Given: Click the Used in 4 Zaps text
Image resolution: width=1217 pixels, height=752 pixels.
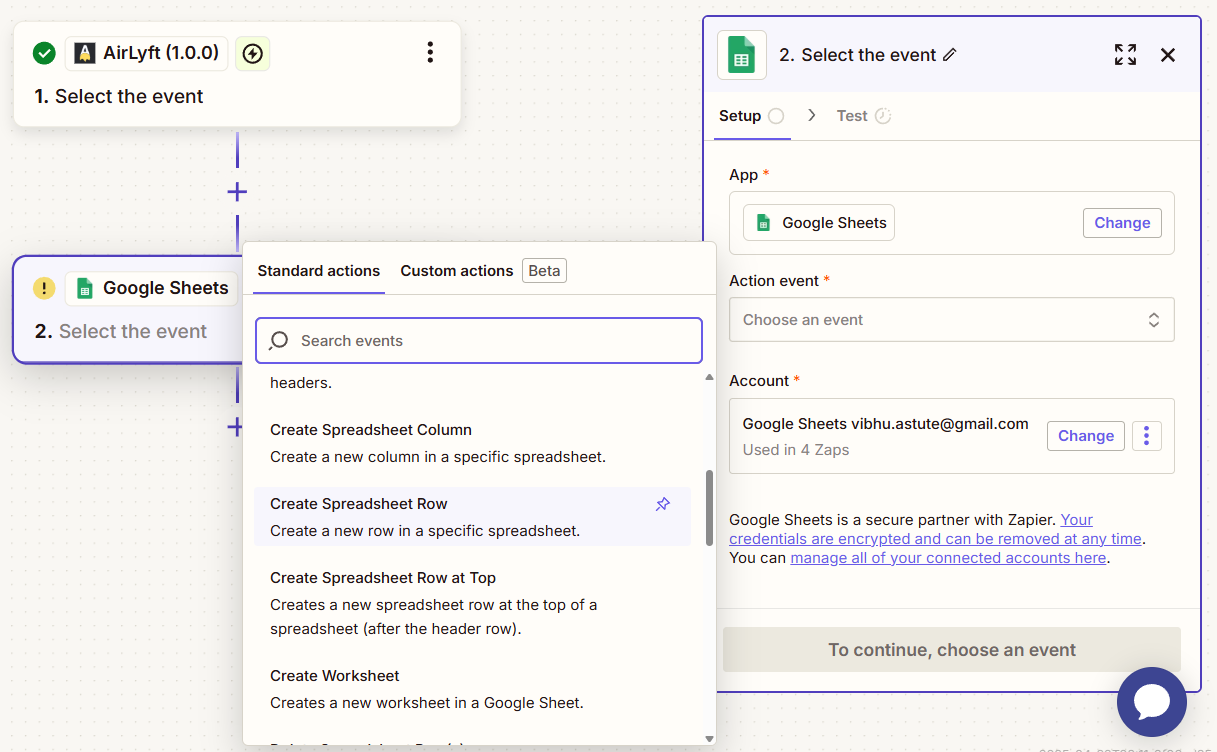Looking at the screenshot, I should (x=796, y=450).
